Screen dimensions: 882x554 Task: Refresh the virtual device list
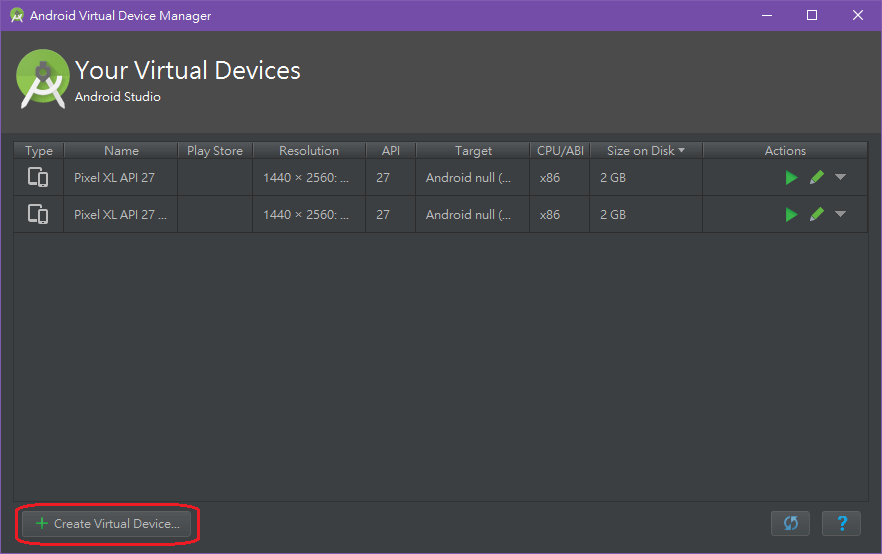tap(790, 524)
